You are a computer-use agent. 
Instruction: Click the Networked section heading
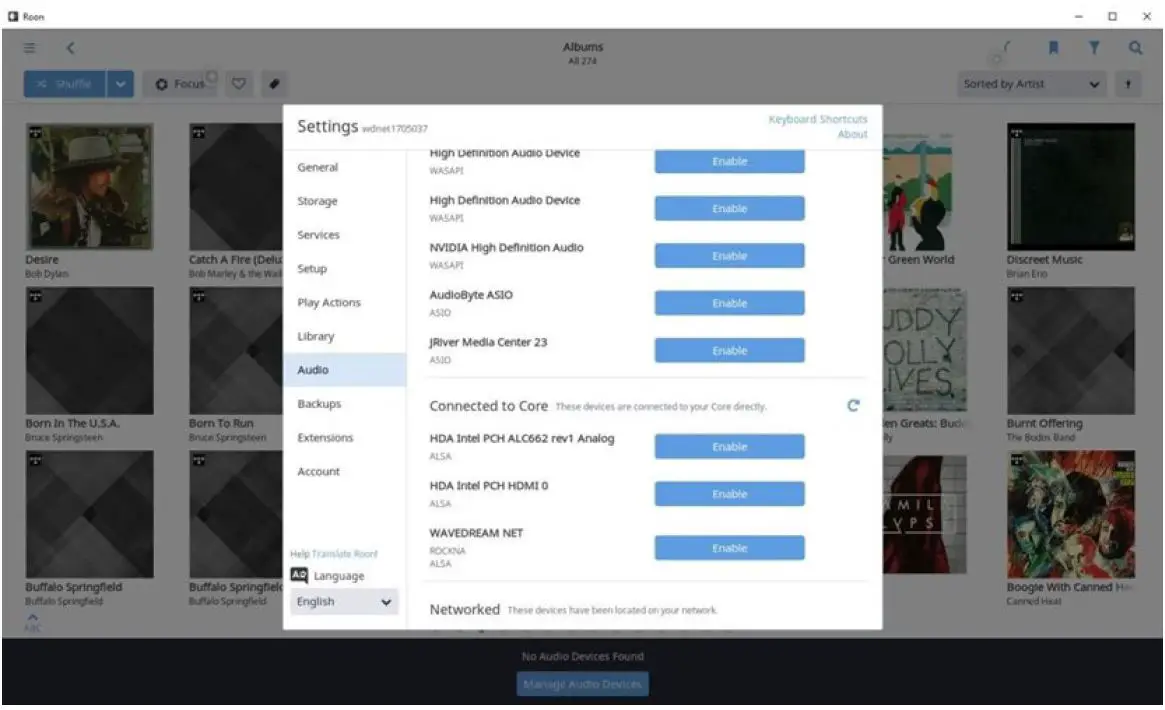[x=464, y=610]
